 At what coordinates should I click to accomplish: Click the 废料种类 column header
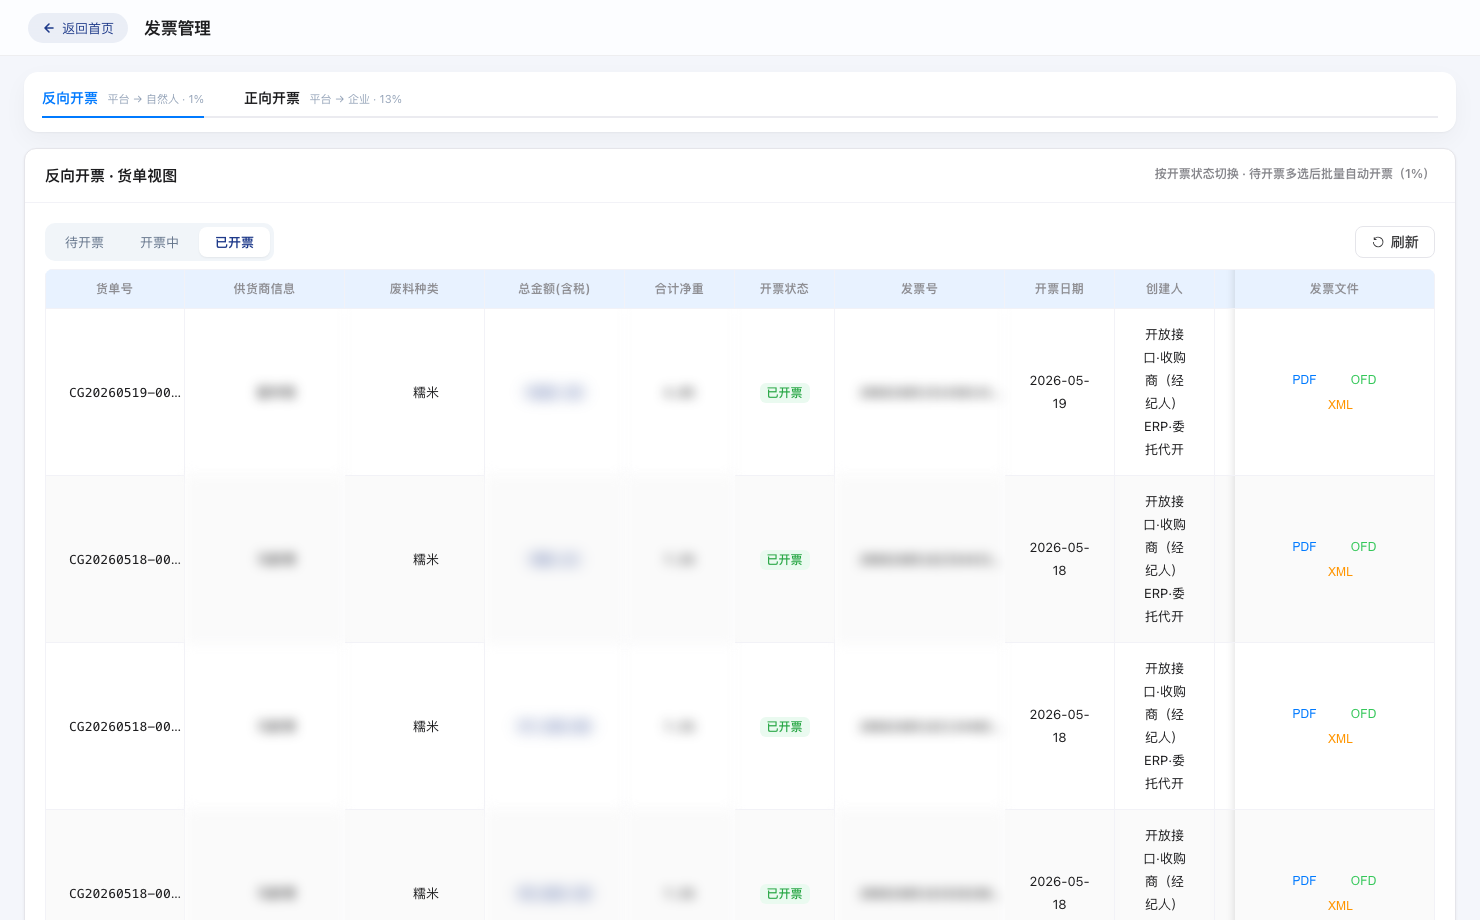point(414,289)
